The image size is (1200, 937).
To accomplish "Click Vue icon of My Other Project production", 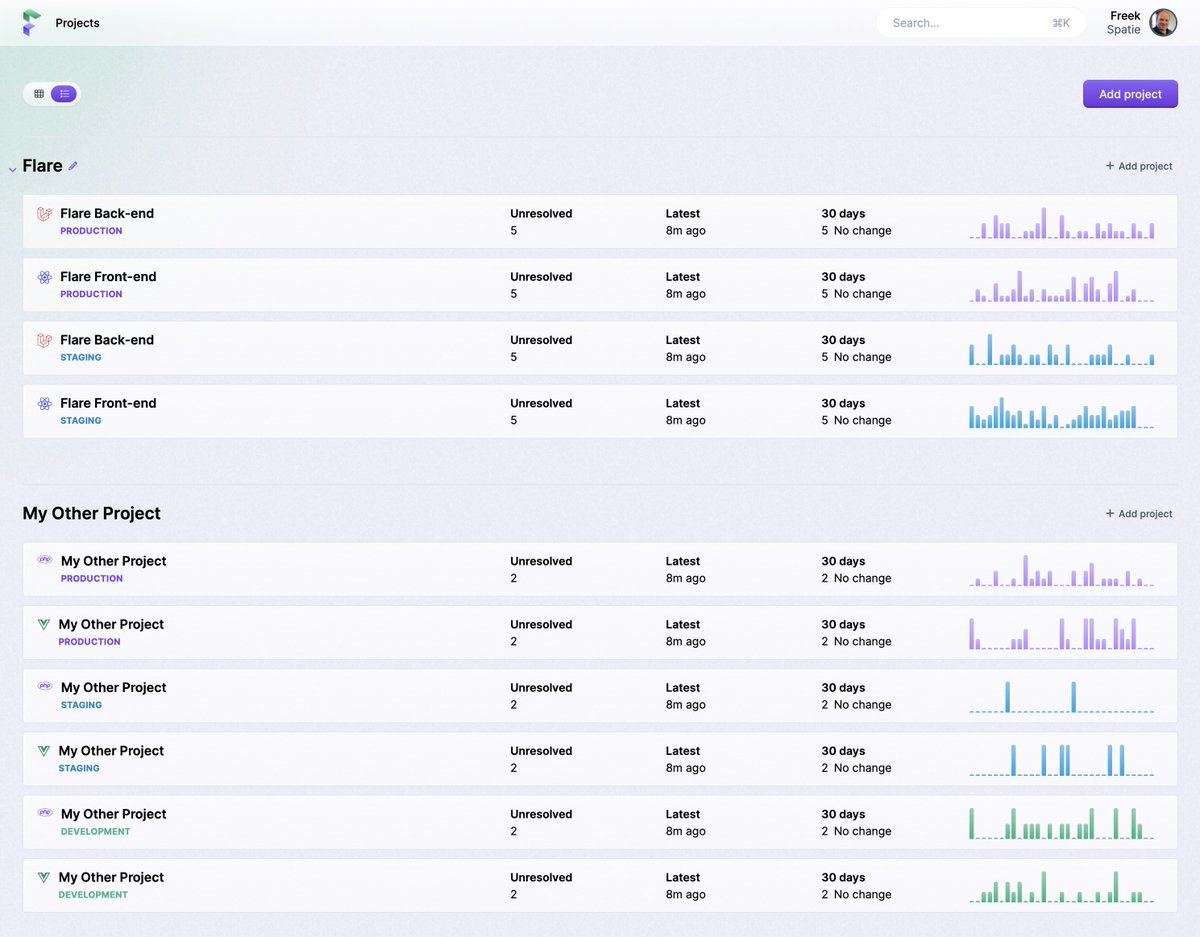I will point(44,624).
